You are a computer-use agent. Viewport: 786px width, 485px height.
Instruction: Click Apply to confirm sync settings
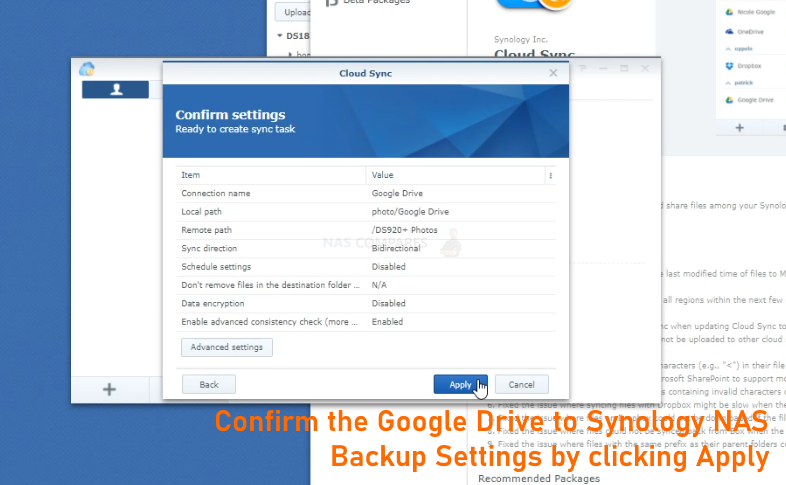pos(460,384)
